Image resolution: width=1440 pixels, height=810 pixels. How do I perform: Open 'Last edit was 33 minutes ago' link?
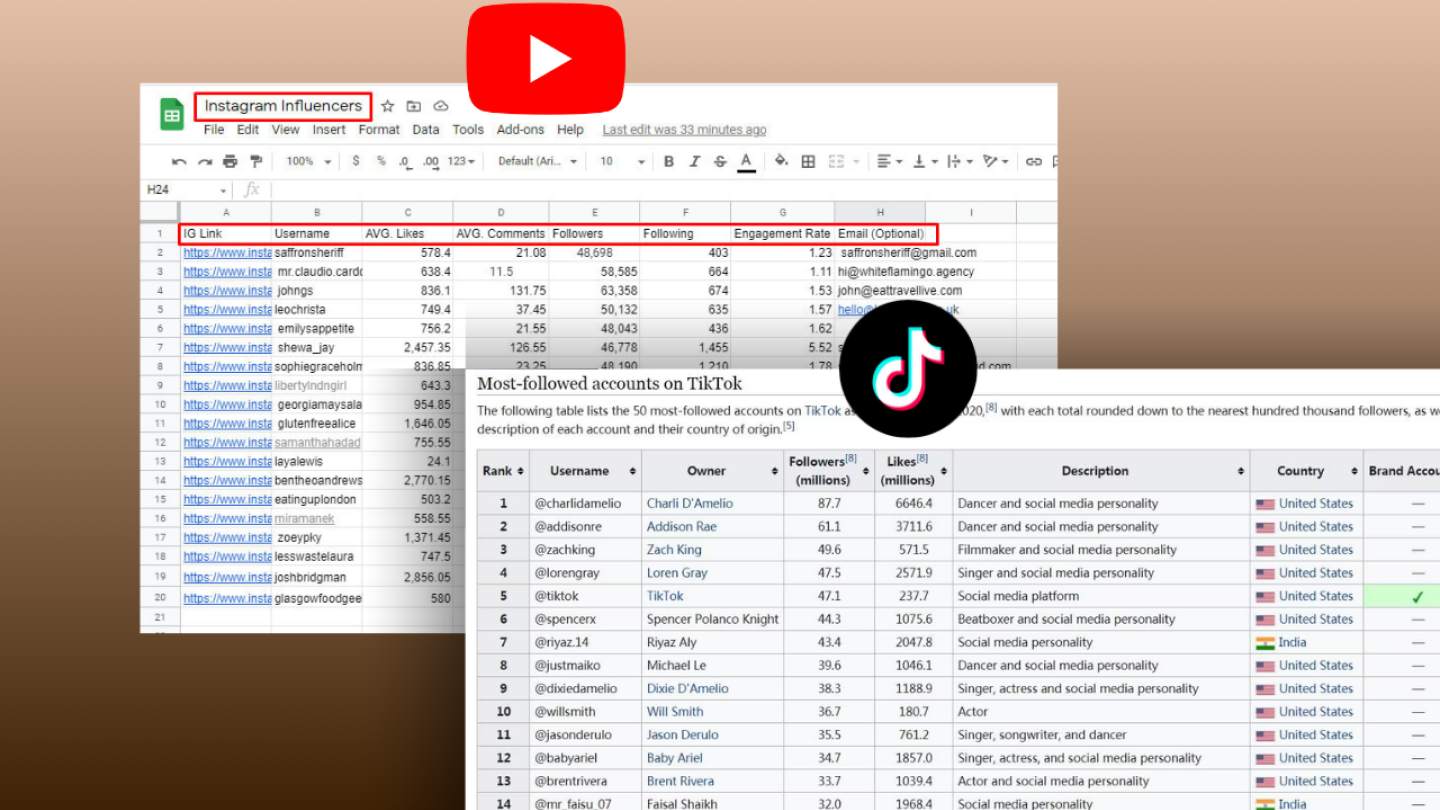coord(685,130)
